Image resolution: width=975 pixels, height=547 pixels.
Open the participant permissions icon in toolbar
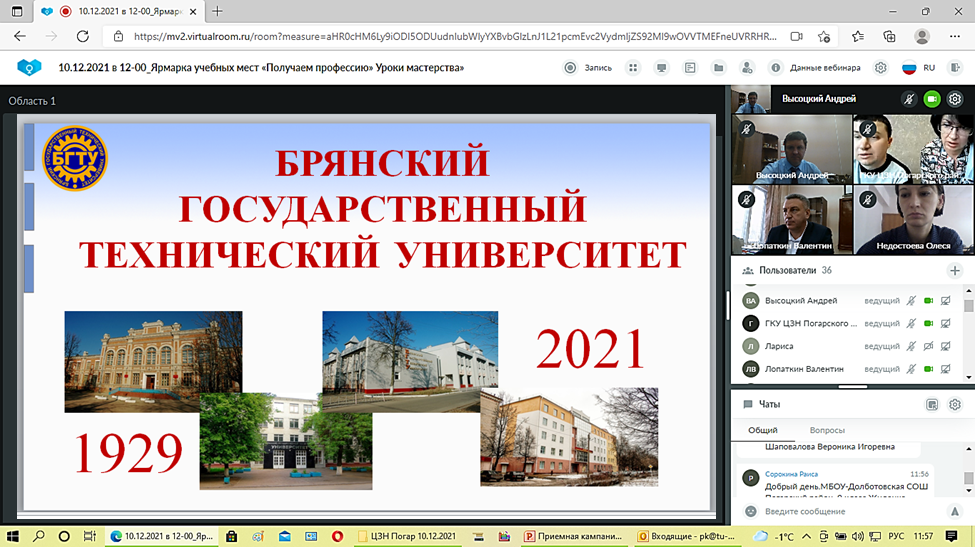747,68
